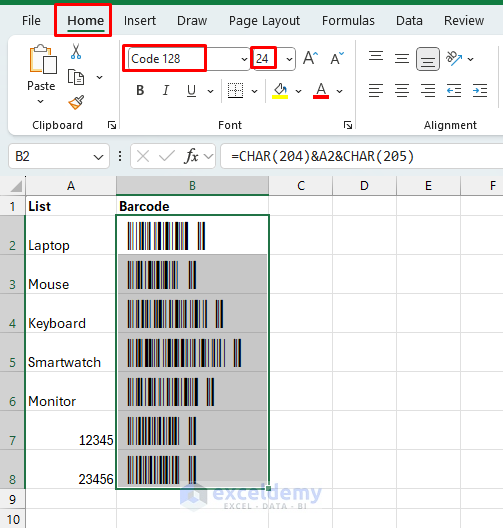Expand the Borders dropdown arrow
This screenshot has height=528, width=503.
click(255, 91)
